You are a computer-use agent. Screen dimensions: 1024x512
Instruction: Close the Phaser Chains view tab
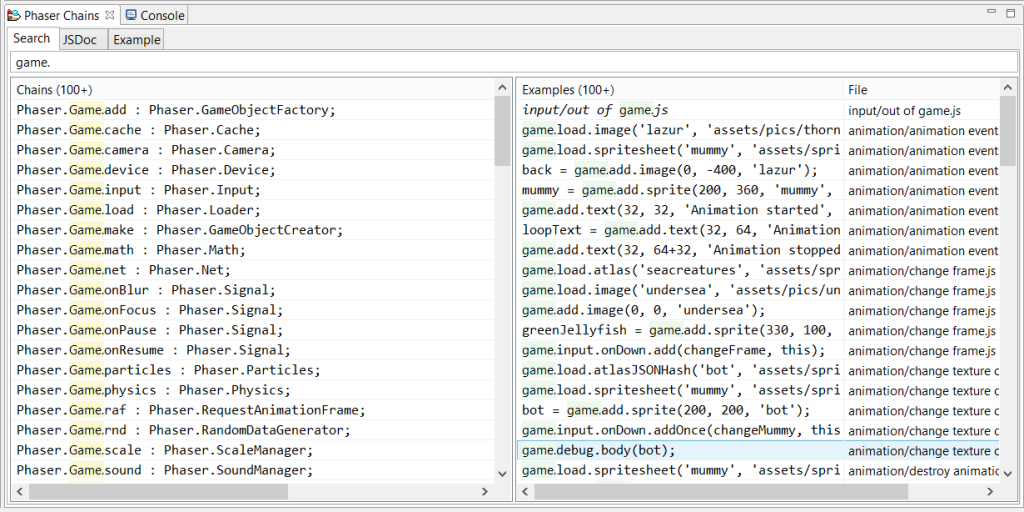pos(110,14)
